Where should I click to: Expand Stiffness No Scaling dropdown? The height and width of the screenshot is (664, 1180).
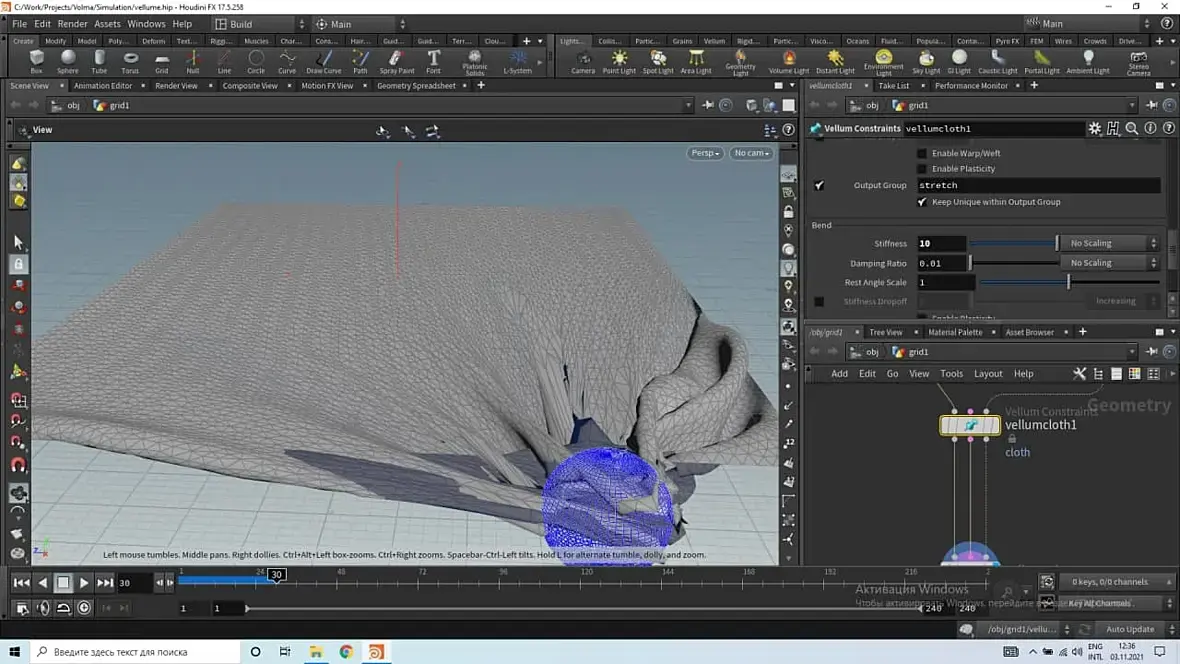point(1108,243)
